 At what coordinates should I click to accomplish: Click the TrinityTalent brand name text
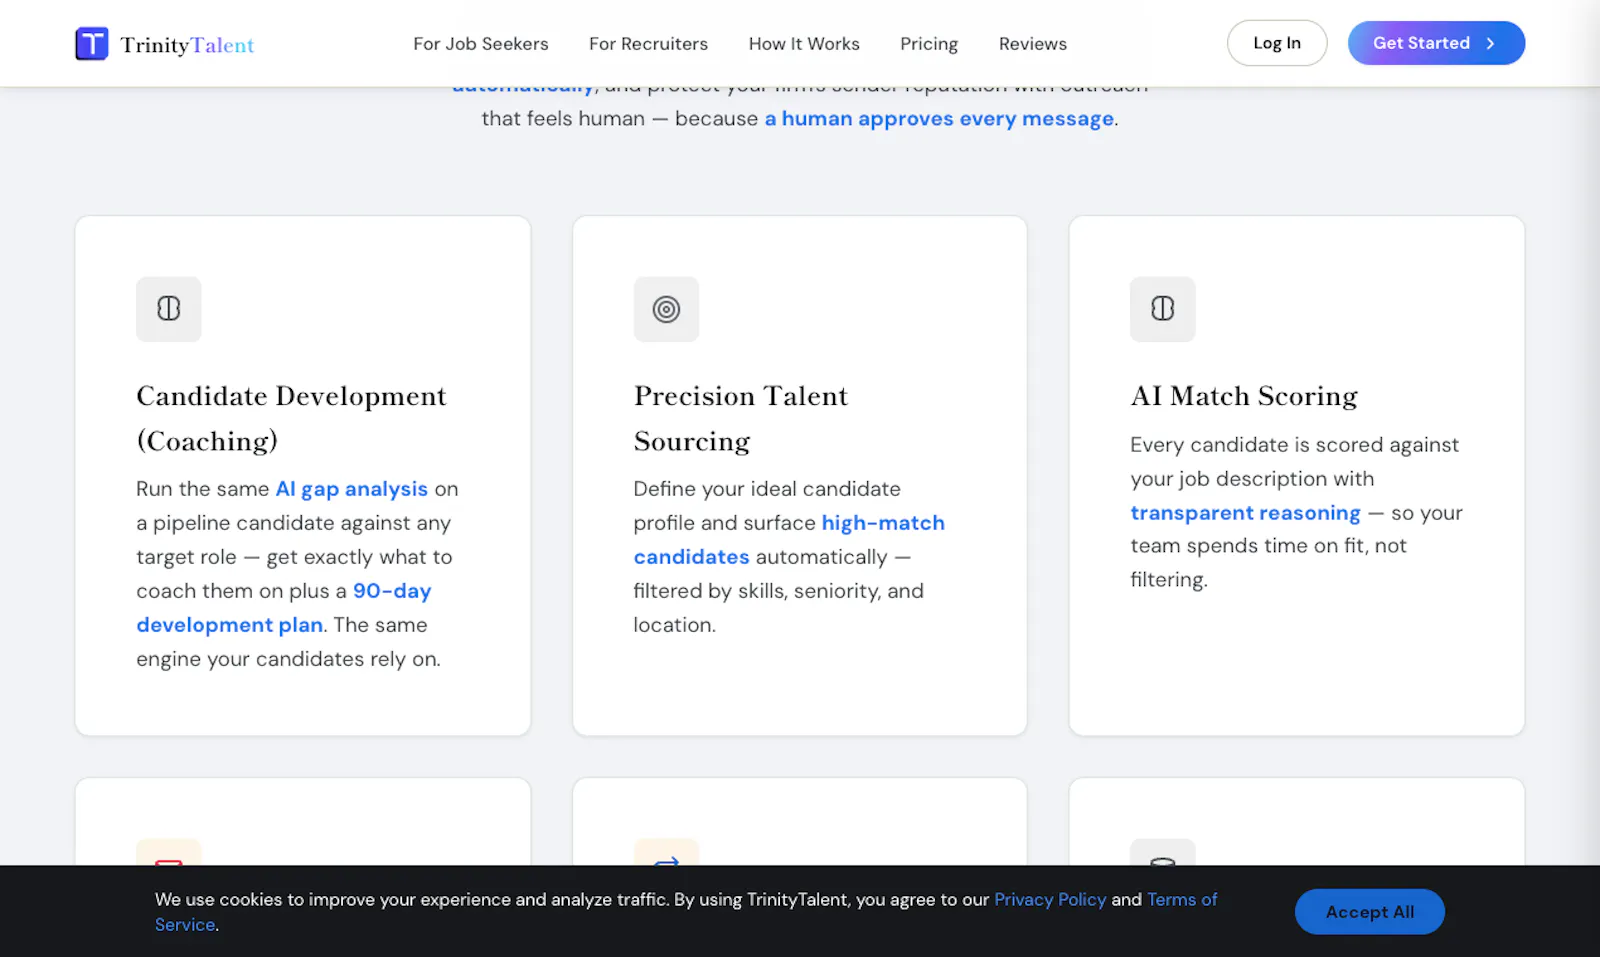187,45
